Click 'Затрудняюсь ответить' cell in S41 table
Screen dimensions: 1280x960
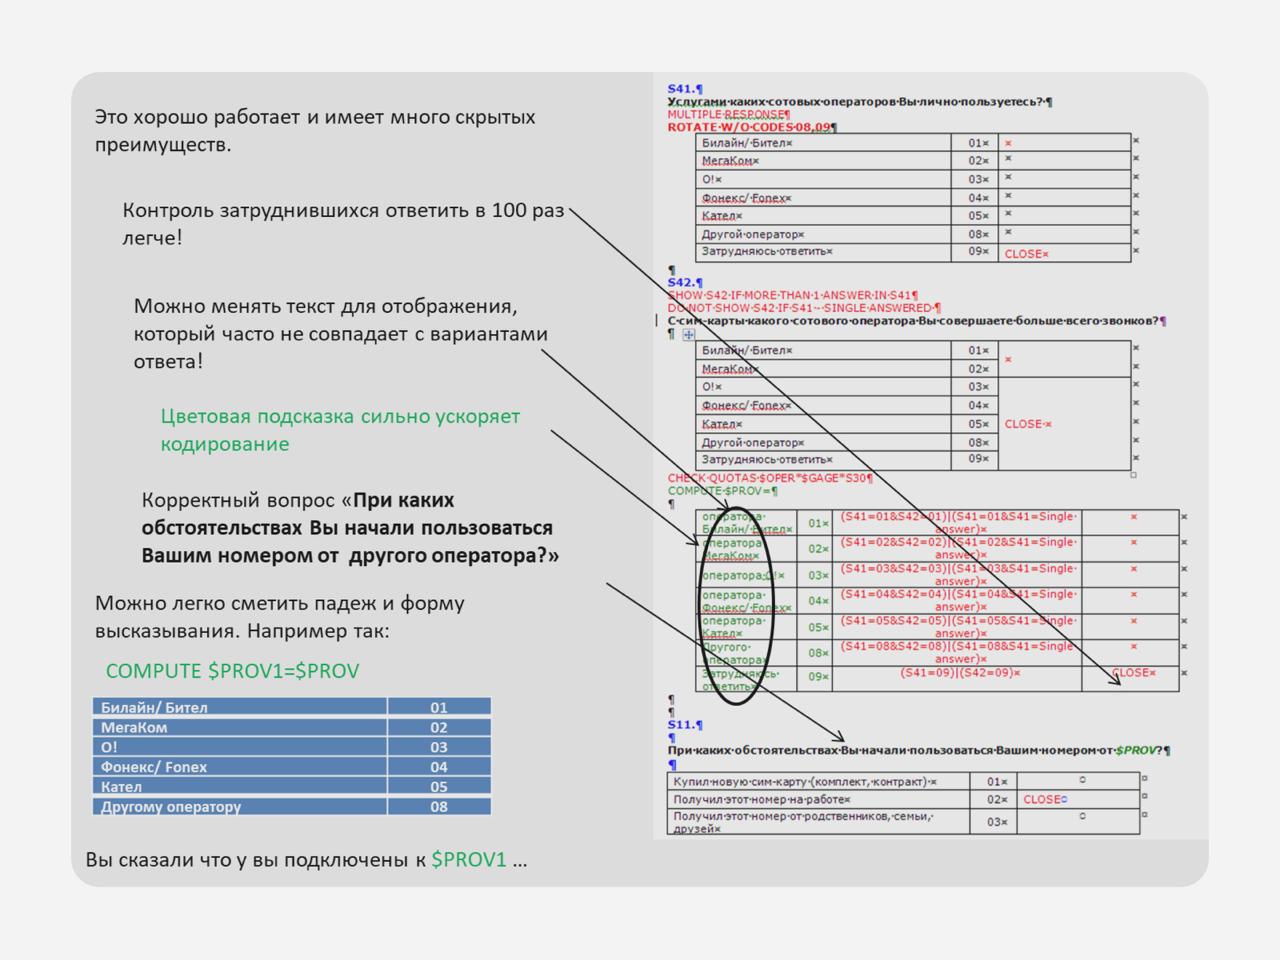[x=823, y=252]
